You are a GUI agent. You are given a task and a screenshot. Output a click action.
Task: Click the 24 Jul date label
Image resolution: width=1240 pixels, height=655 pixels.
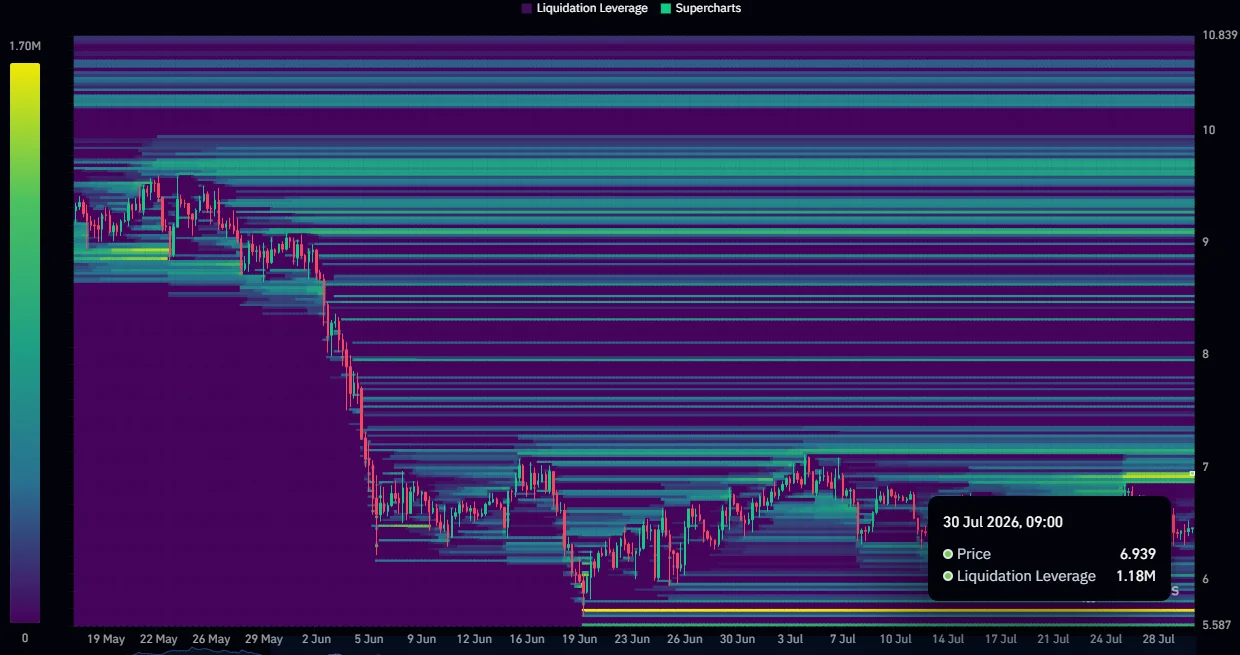1106,638
